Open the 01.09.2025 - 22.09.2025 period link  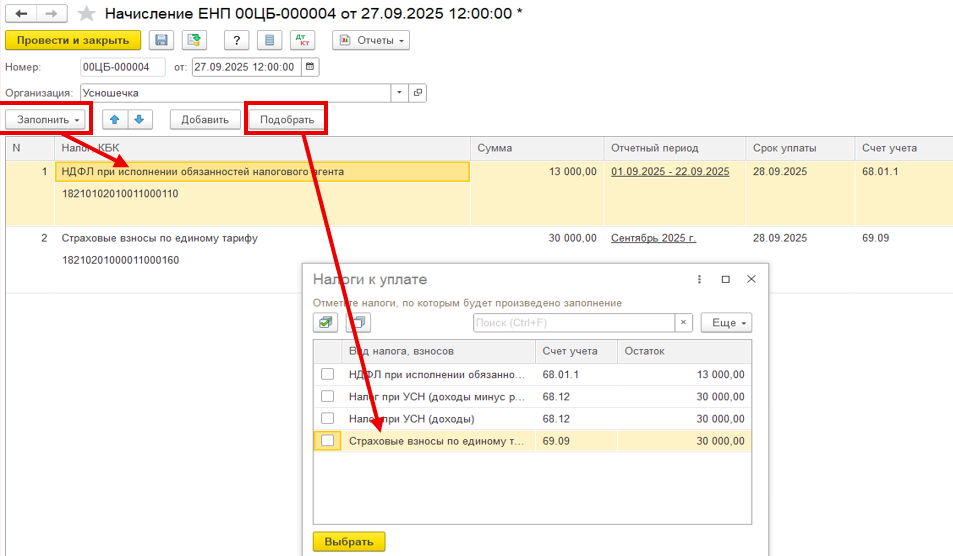(x=670, y=172)
